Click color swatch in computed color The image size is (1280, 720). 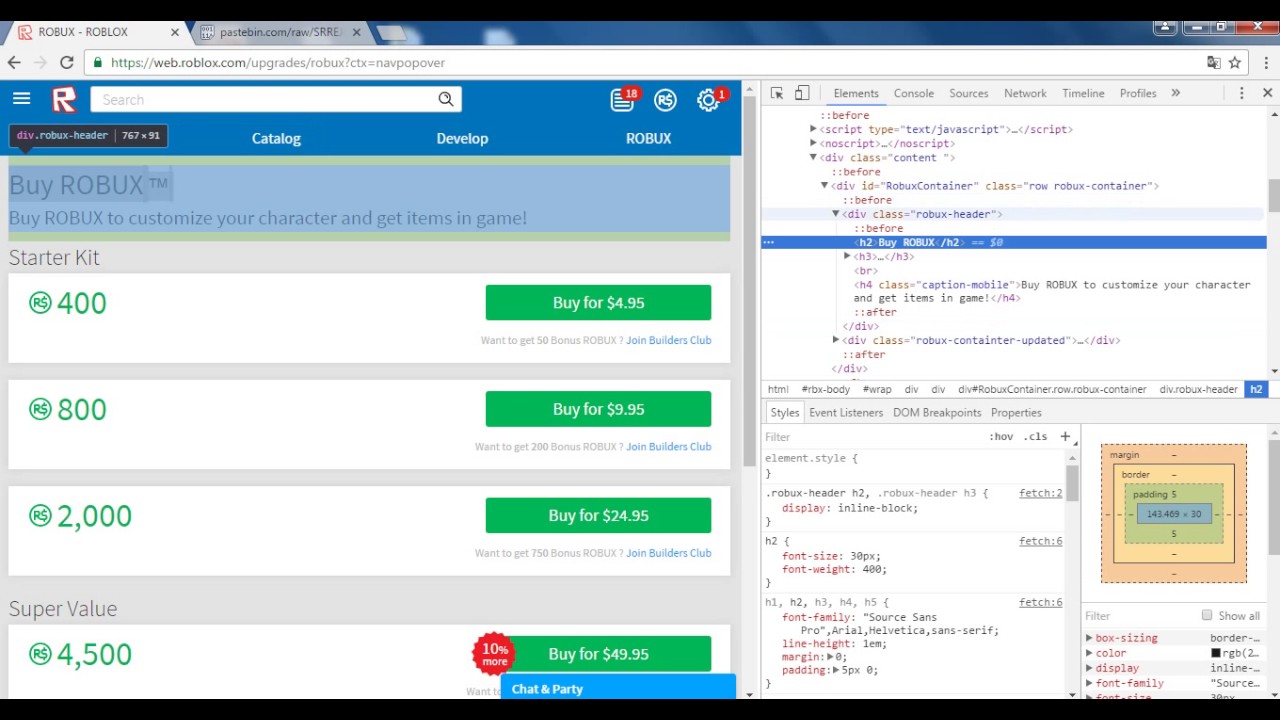pos(1216,653)
